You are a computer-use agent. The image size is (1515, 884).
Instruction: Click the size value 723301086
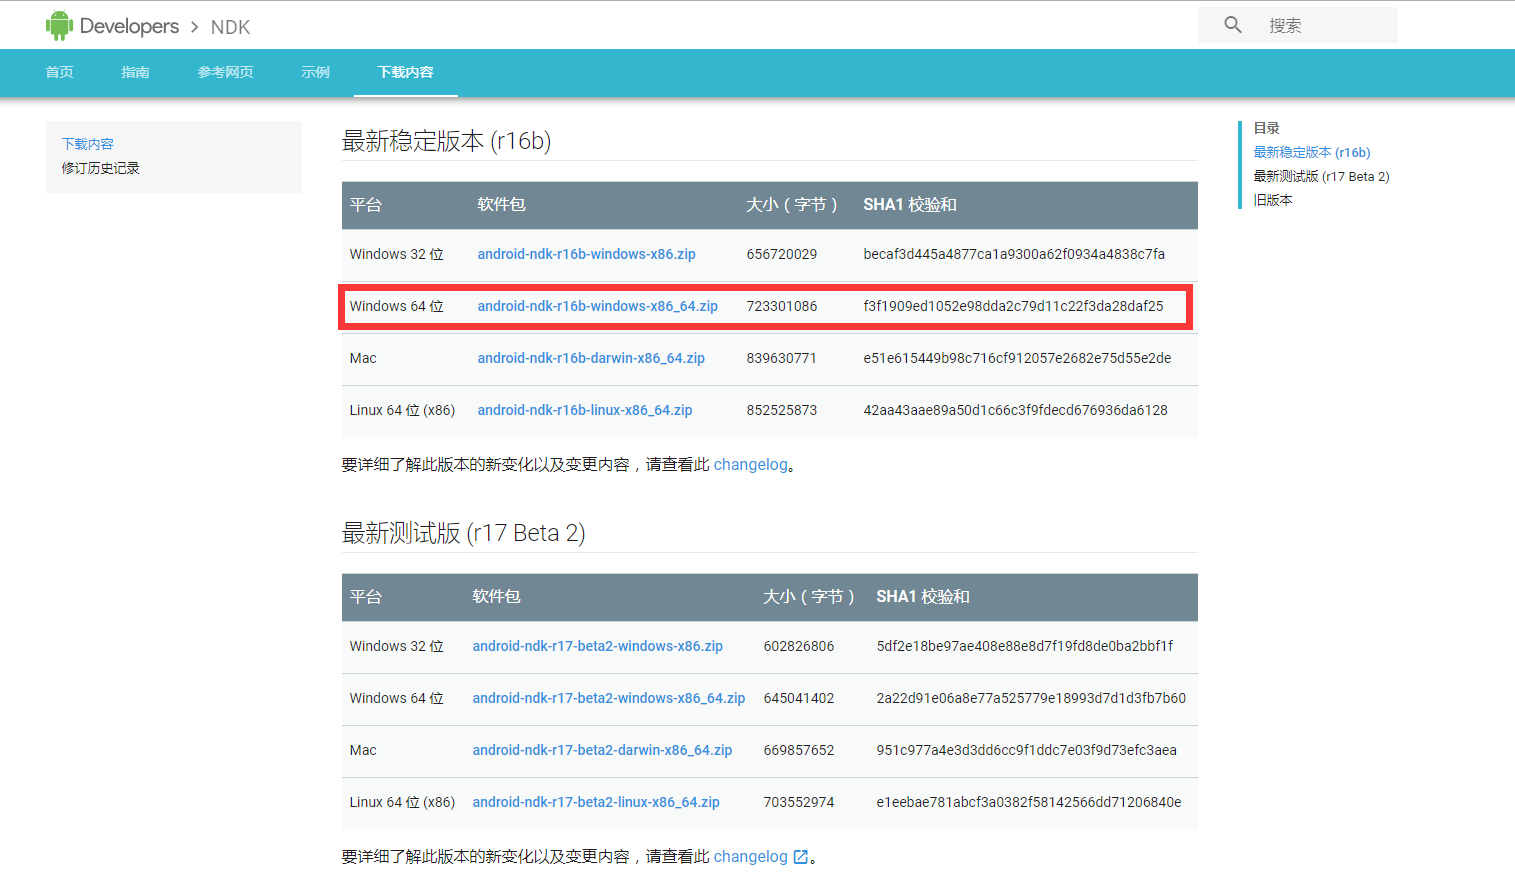point(782,306)
